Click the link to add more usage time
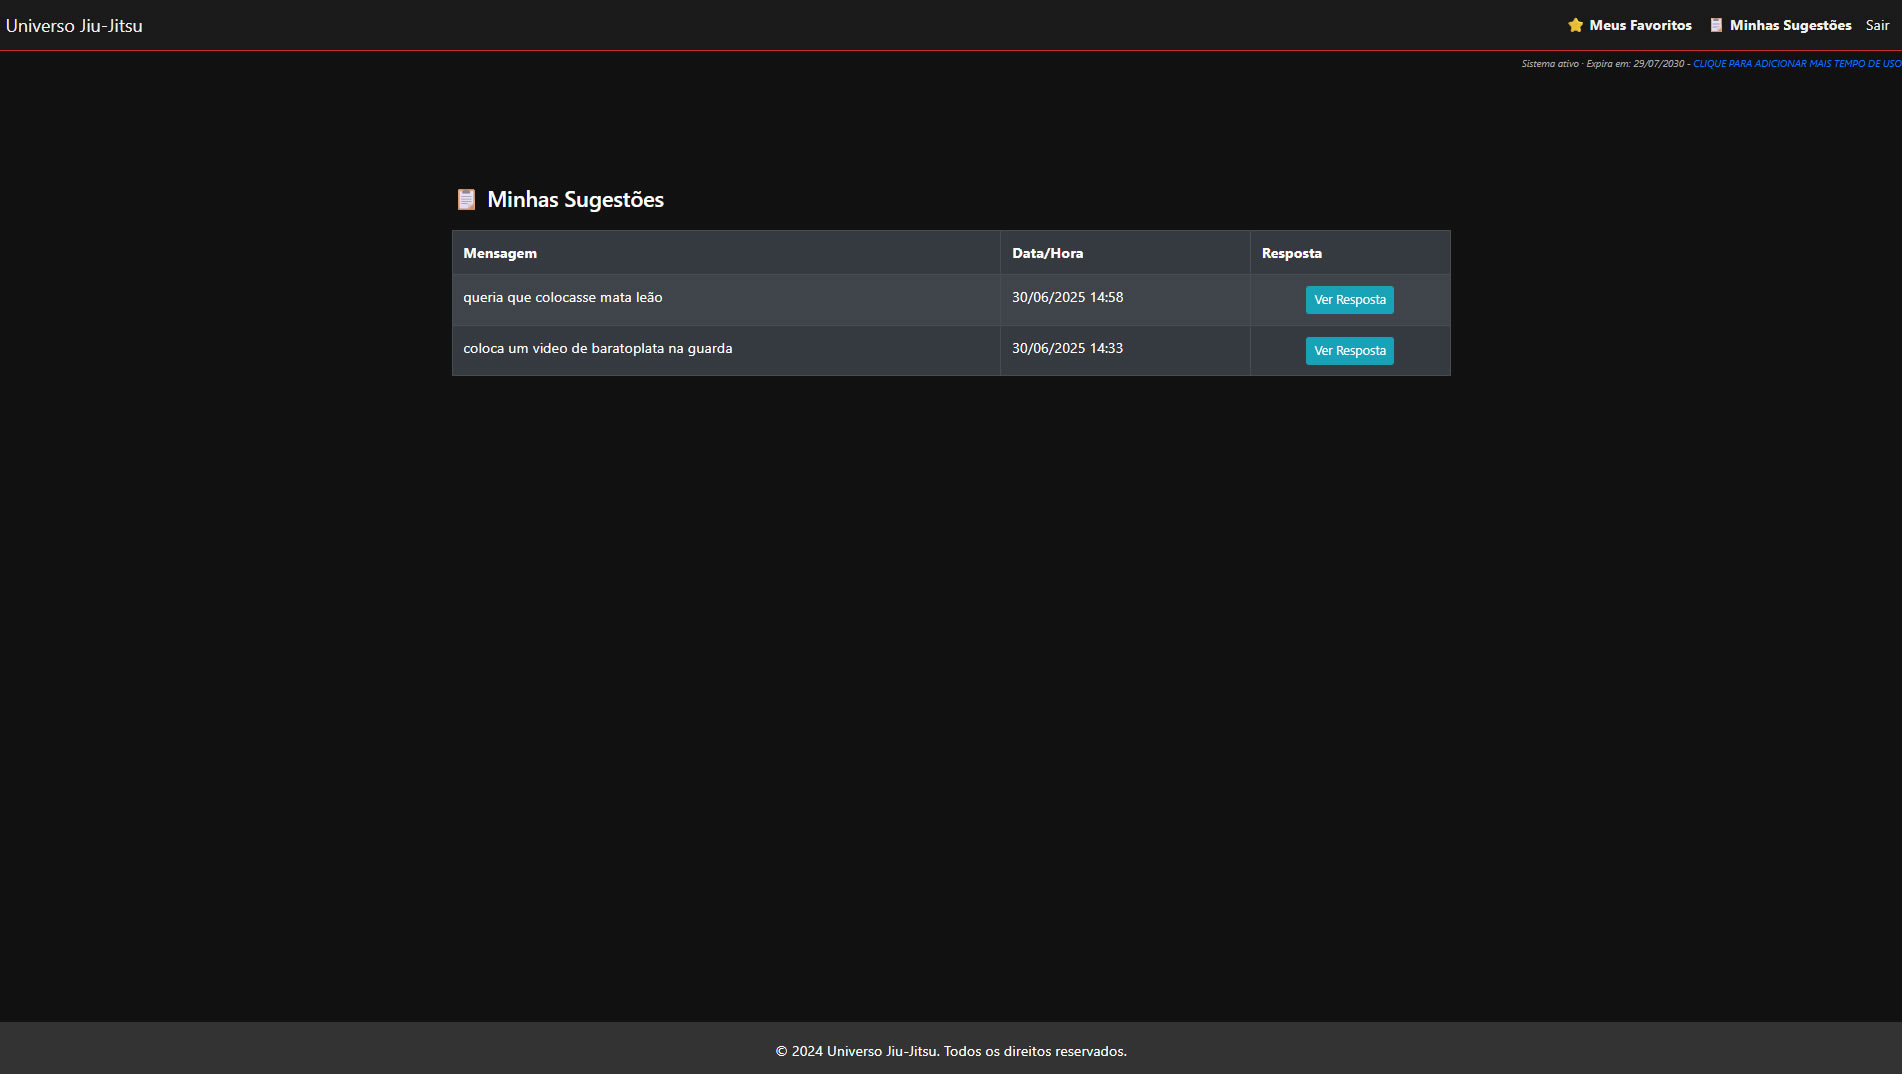 point(1796,64)
